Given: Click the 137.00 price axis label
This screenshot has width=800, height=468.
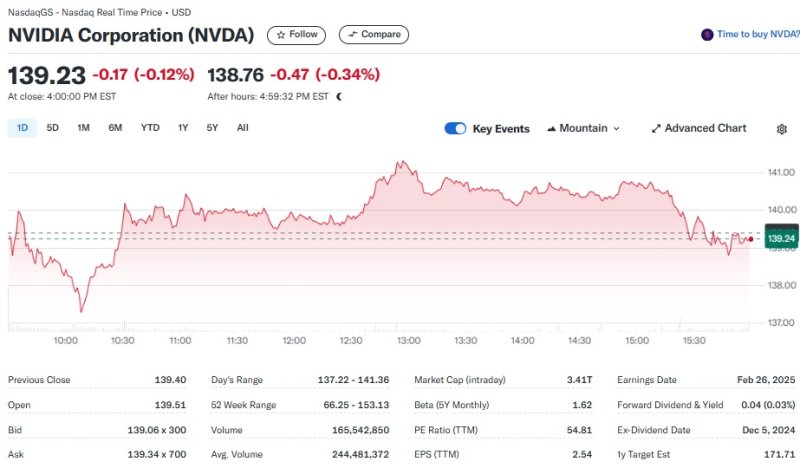Looking at the screenshot, I should click(781, 323).
